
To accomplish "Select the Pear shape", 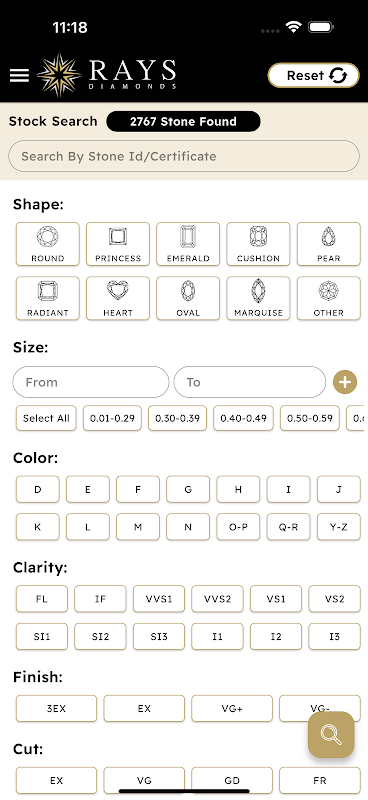I will point(329,244).
